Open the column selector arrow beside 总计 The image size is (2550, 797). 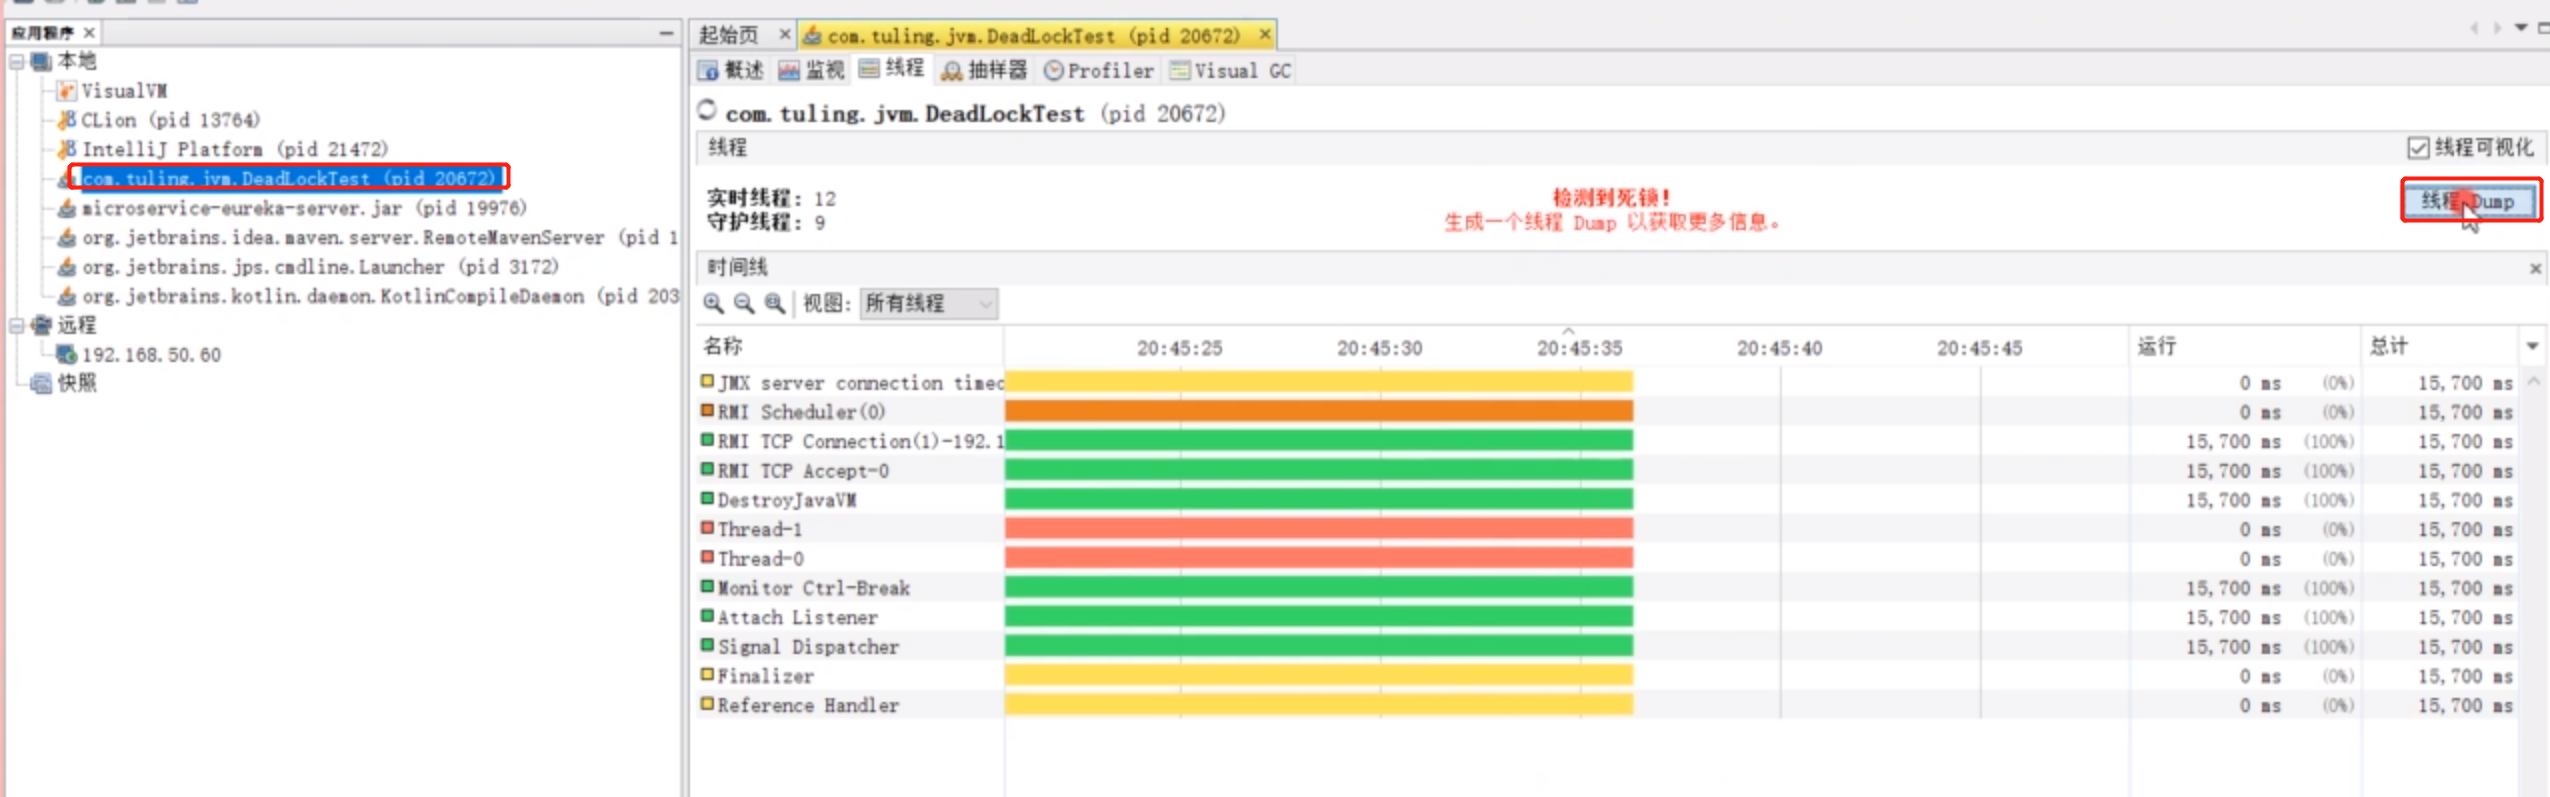click(x=2532, y=347)
